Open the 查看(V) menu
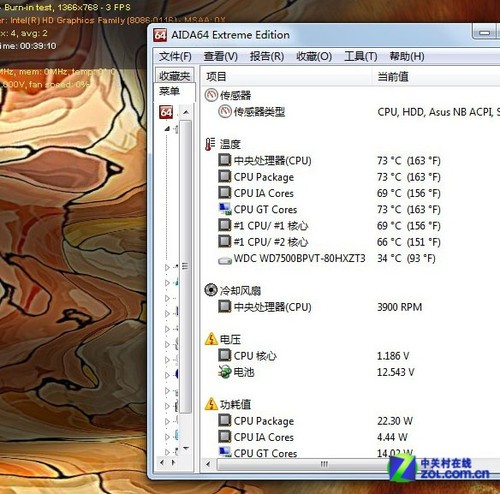500x494 pixels. tap(221, 56)
